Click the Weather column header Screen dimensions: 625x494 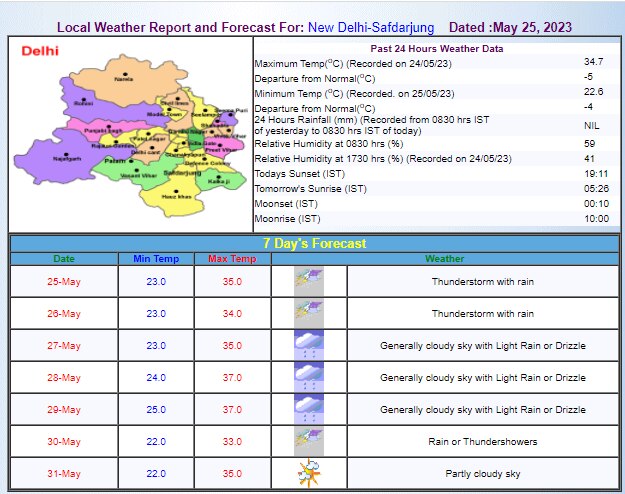[444, 259]
